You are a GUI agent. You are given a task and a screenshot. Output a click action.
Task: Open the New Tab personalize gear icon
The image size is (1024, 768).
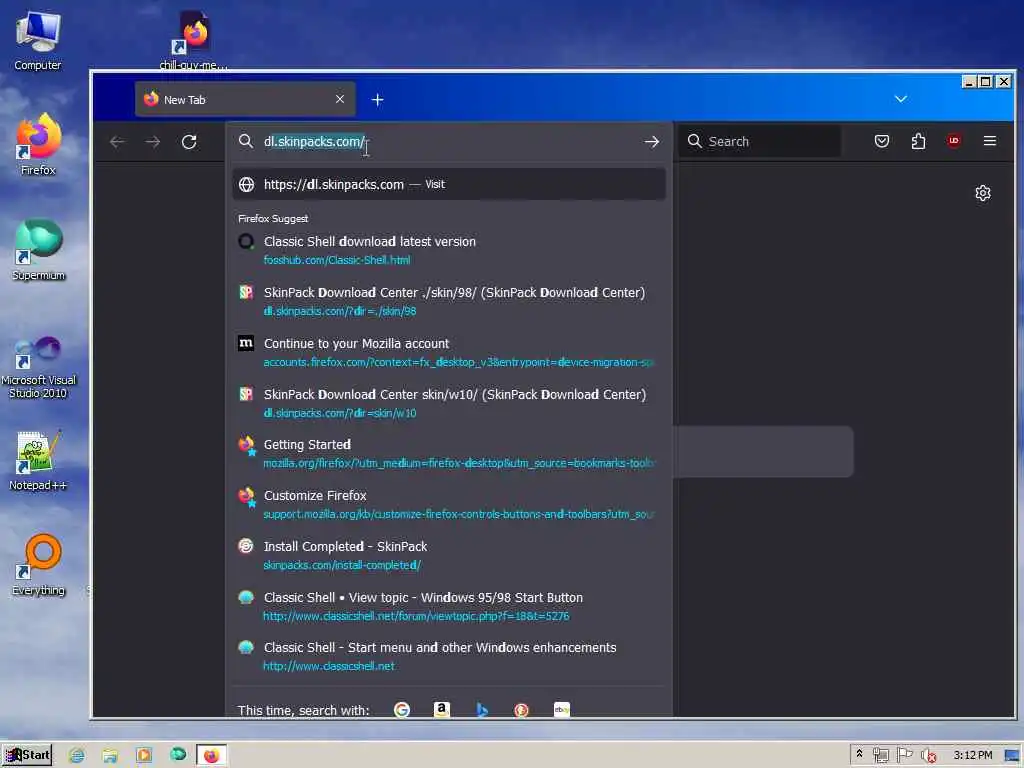(983, 193)
